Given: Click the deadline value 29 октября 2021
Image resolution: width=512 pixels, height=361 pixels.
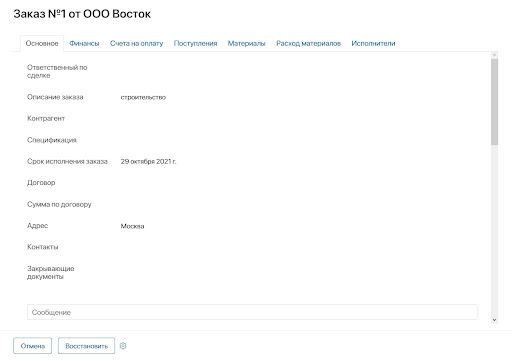Looking at the screenshot, I should click(x=148, y=161).
